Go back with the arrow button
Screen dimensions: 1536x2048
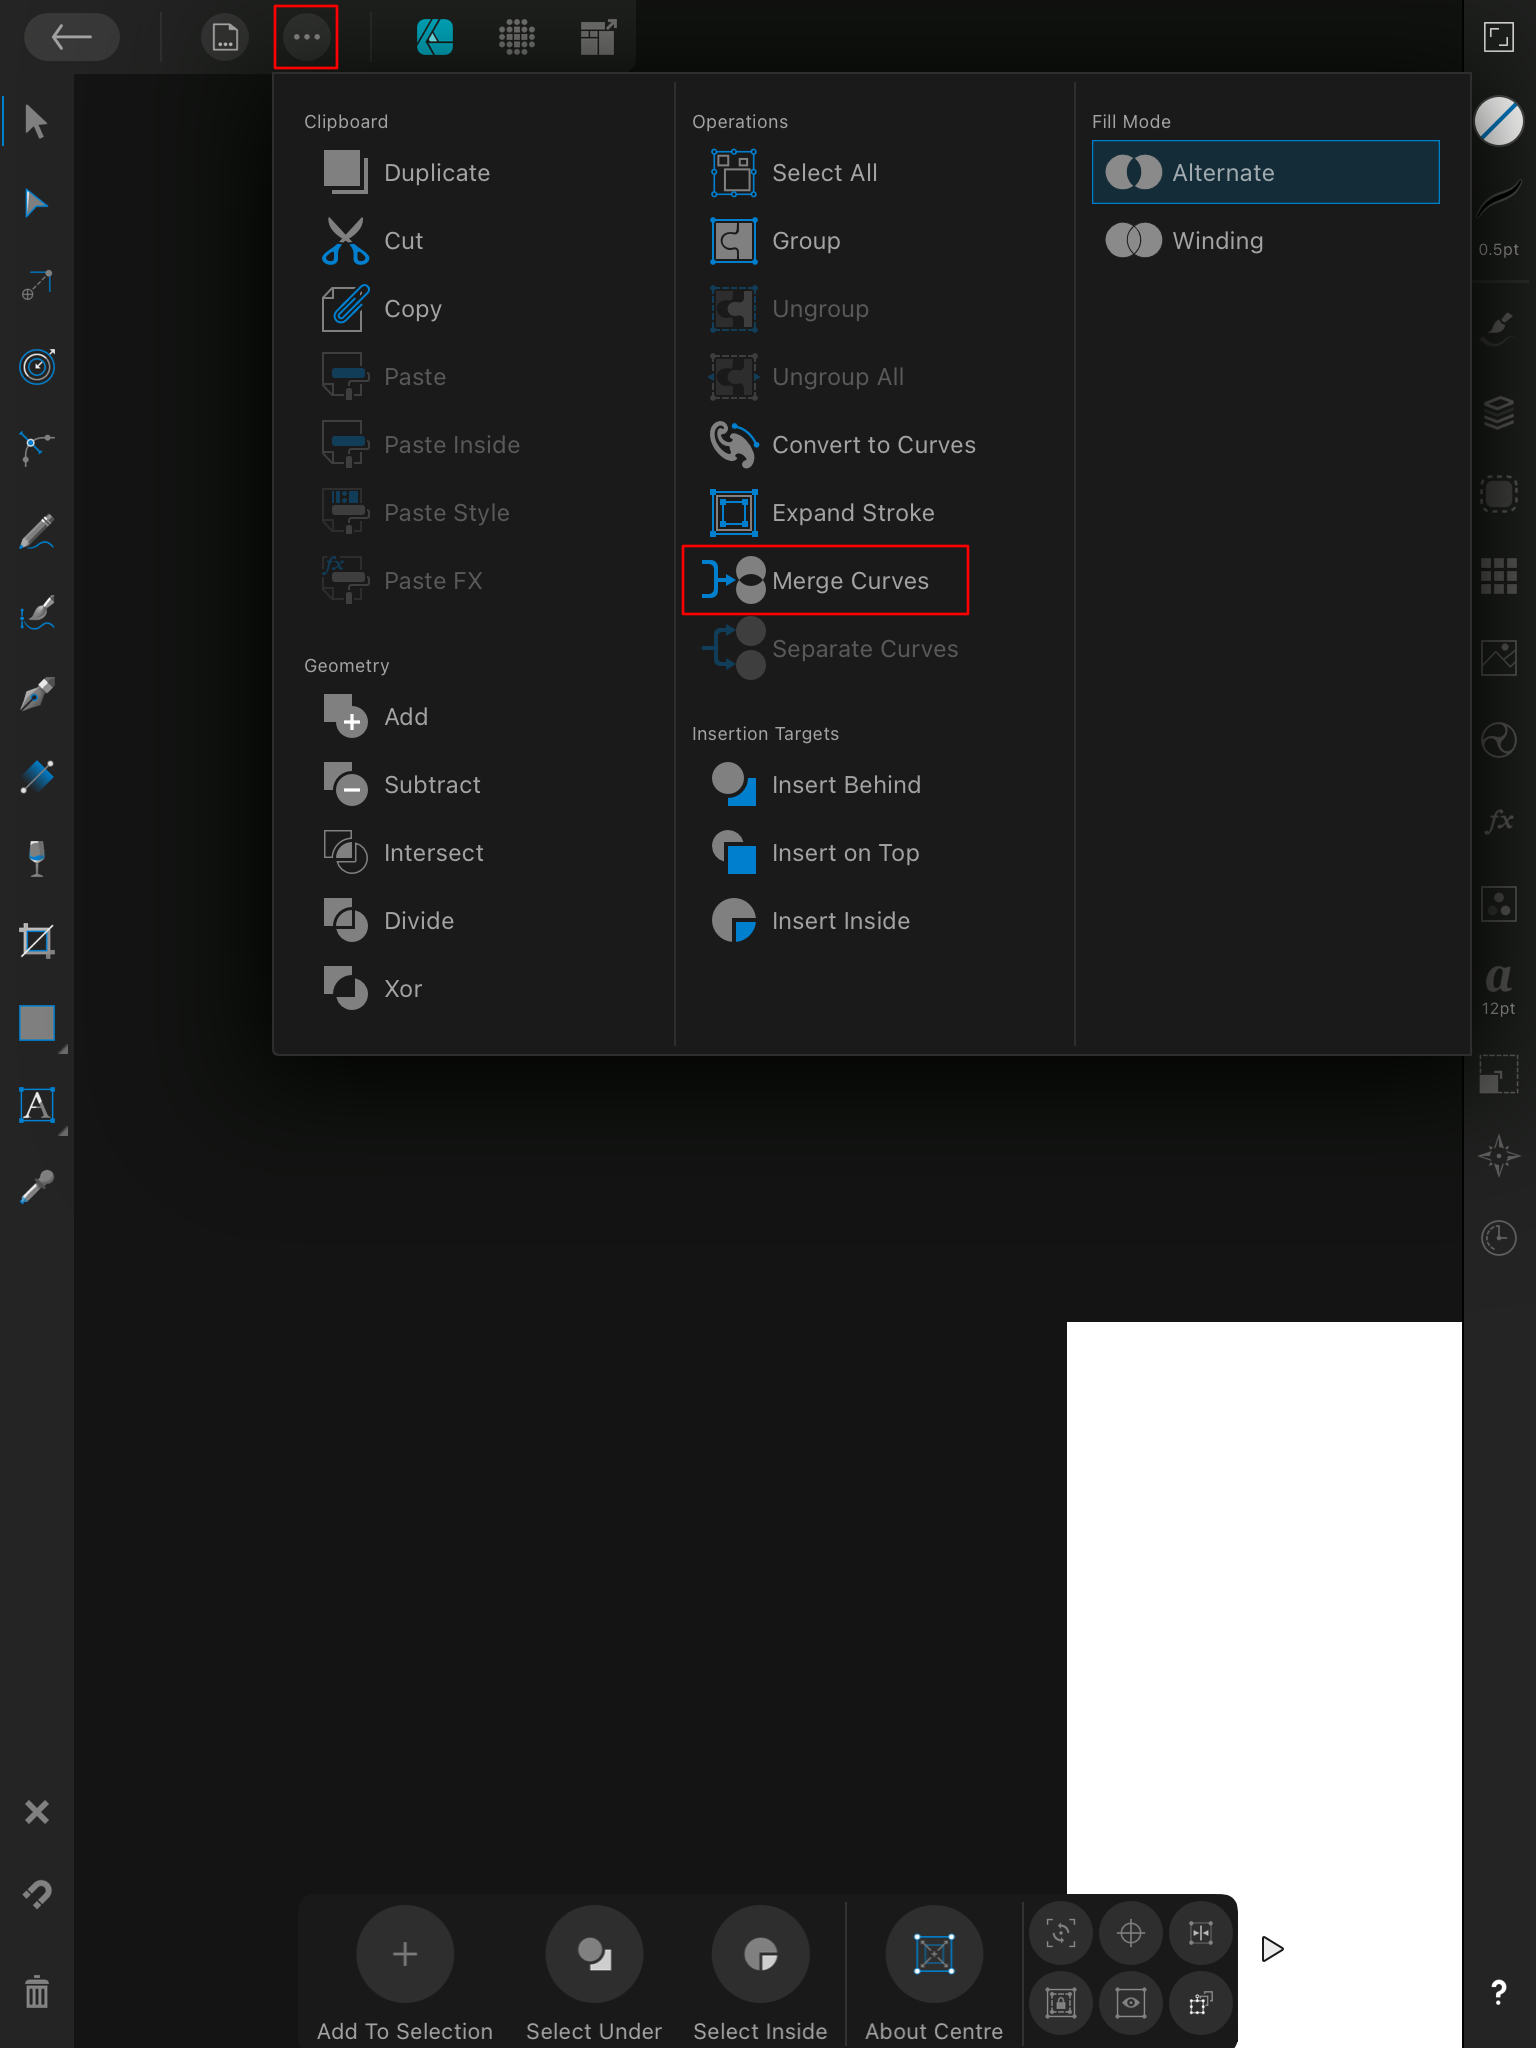pos(71,38)
